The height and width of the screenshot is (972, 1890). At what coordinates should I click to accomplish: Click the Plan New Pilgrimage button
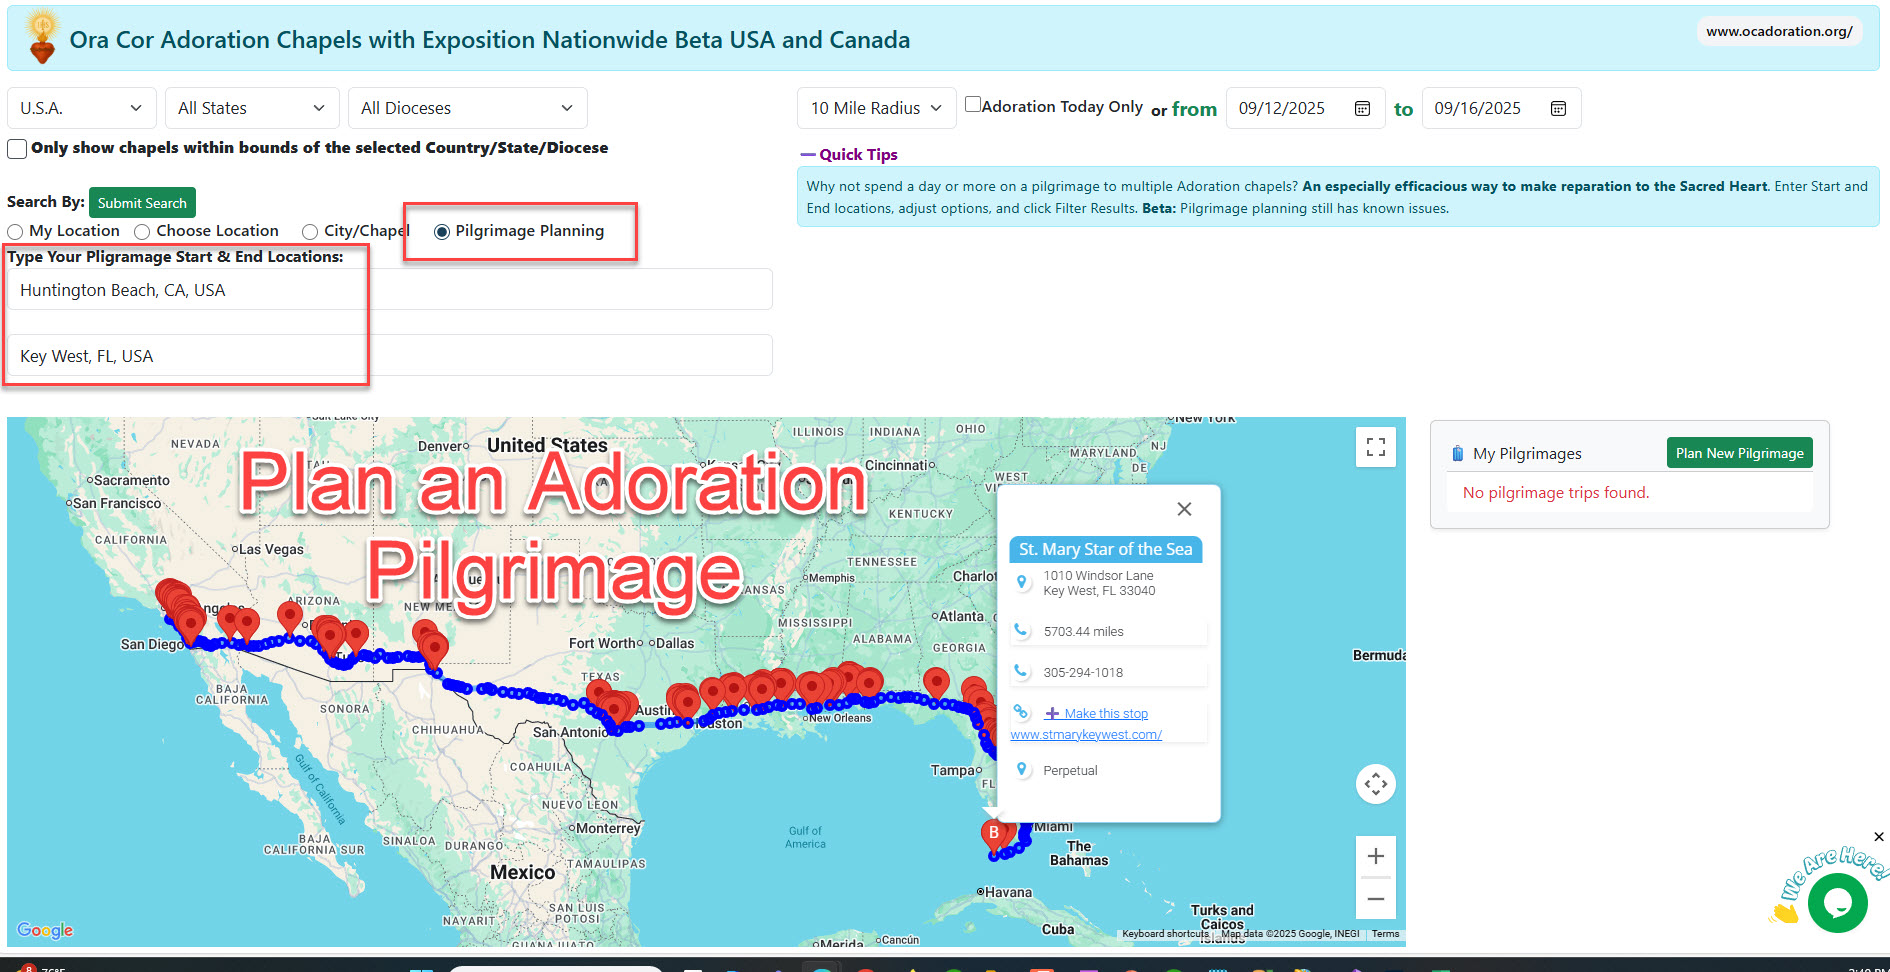click(1739, 453)
